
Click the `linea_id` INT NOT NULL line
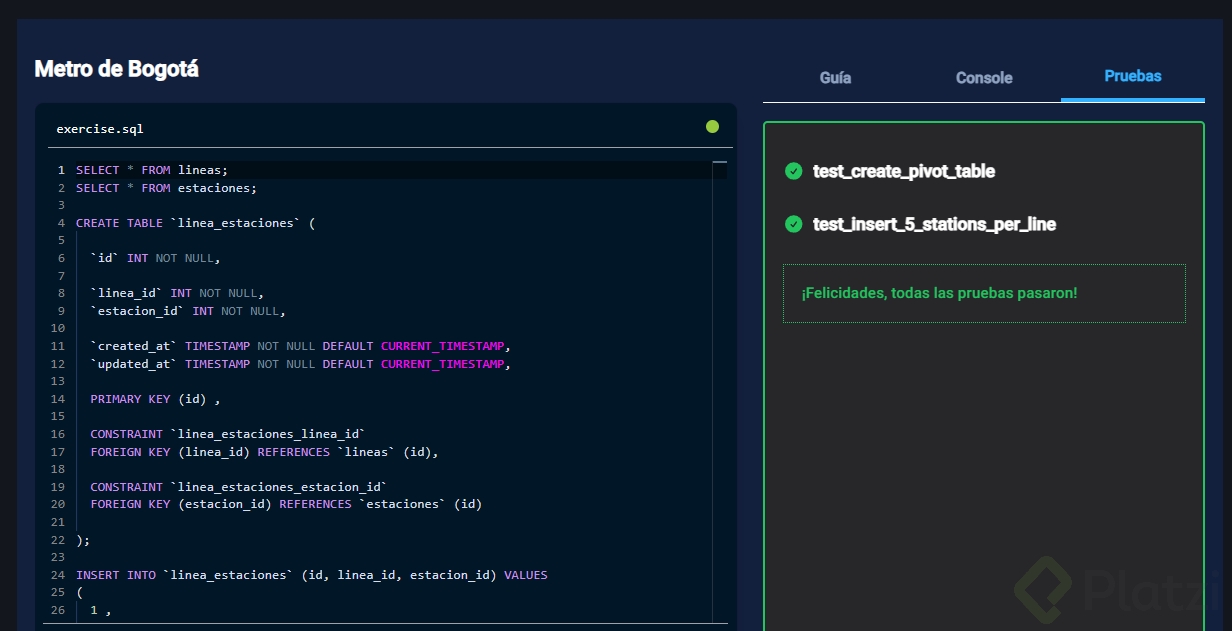(177, 293)
